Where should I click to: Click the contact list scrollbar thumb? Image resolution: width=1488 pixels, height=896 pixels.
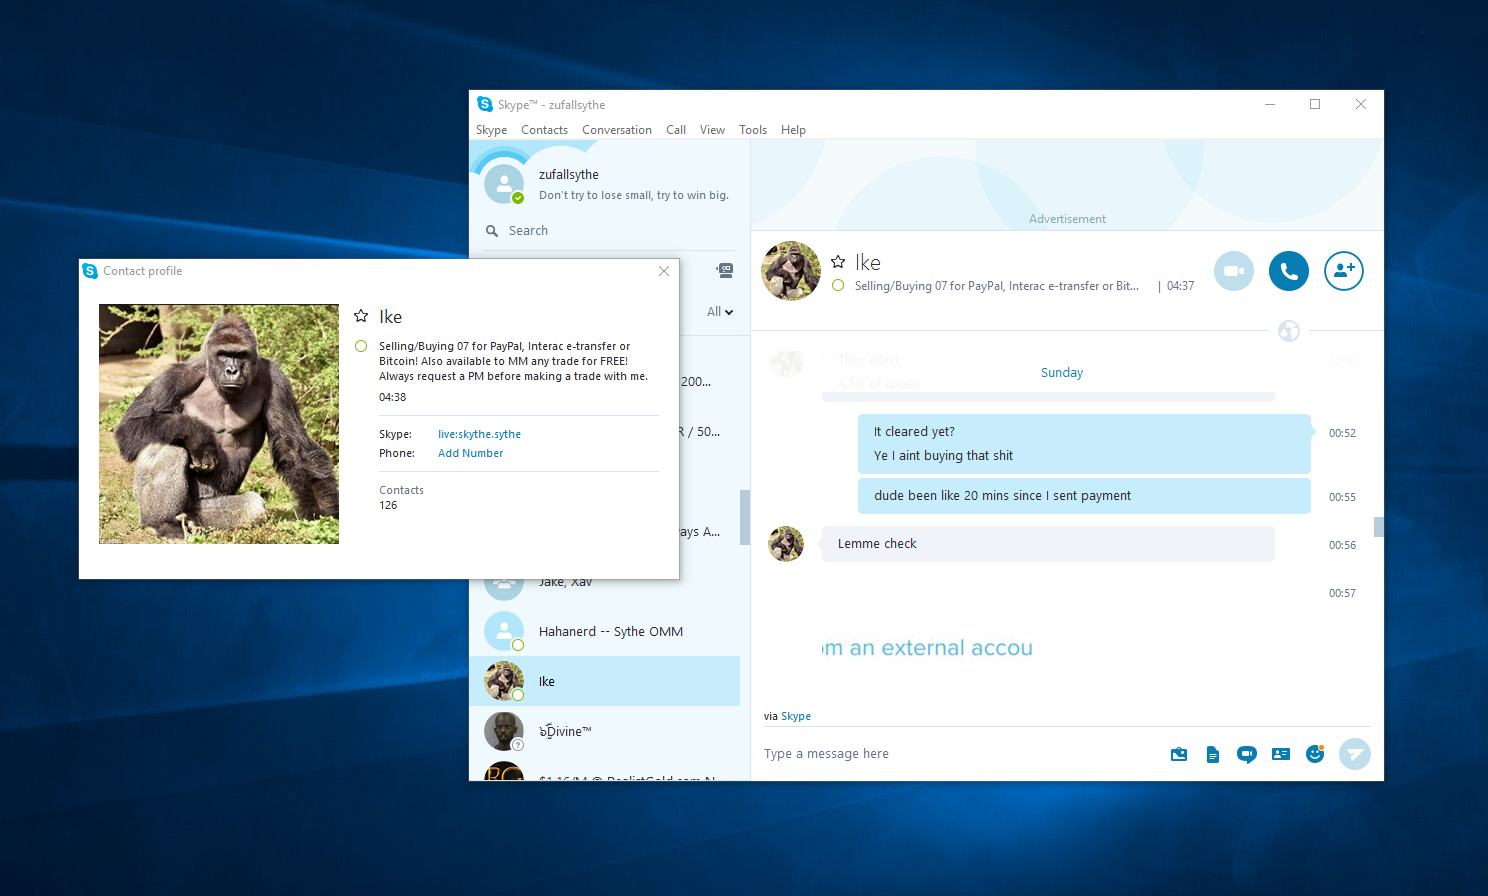click(744, 517)
